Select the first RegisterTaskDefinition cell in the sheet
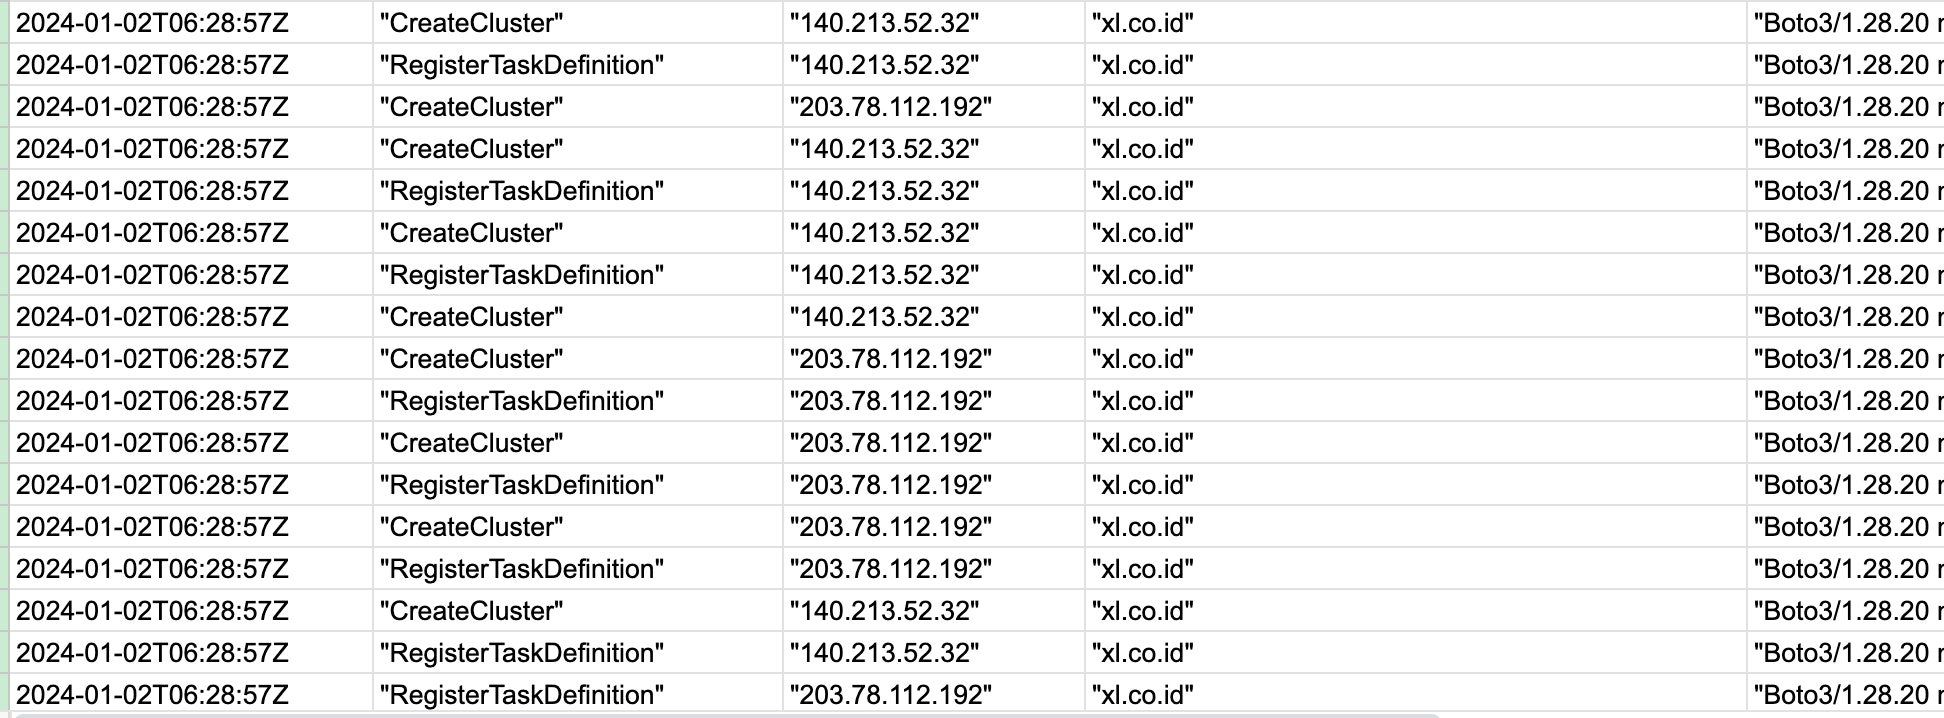 pos(521,65)
